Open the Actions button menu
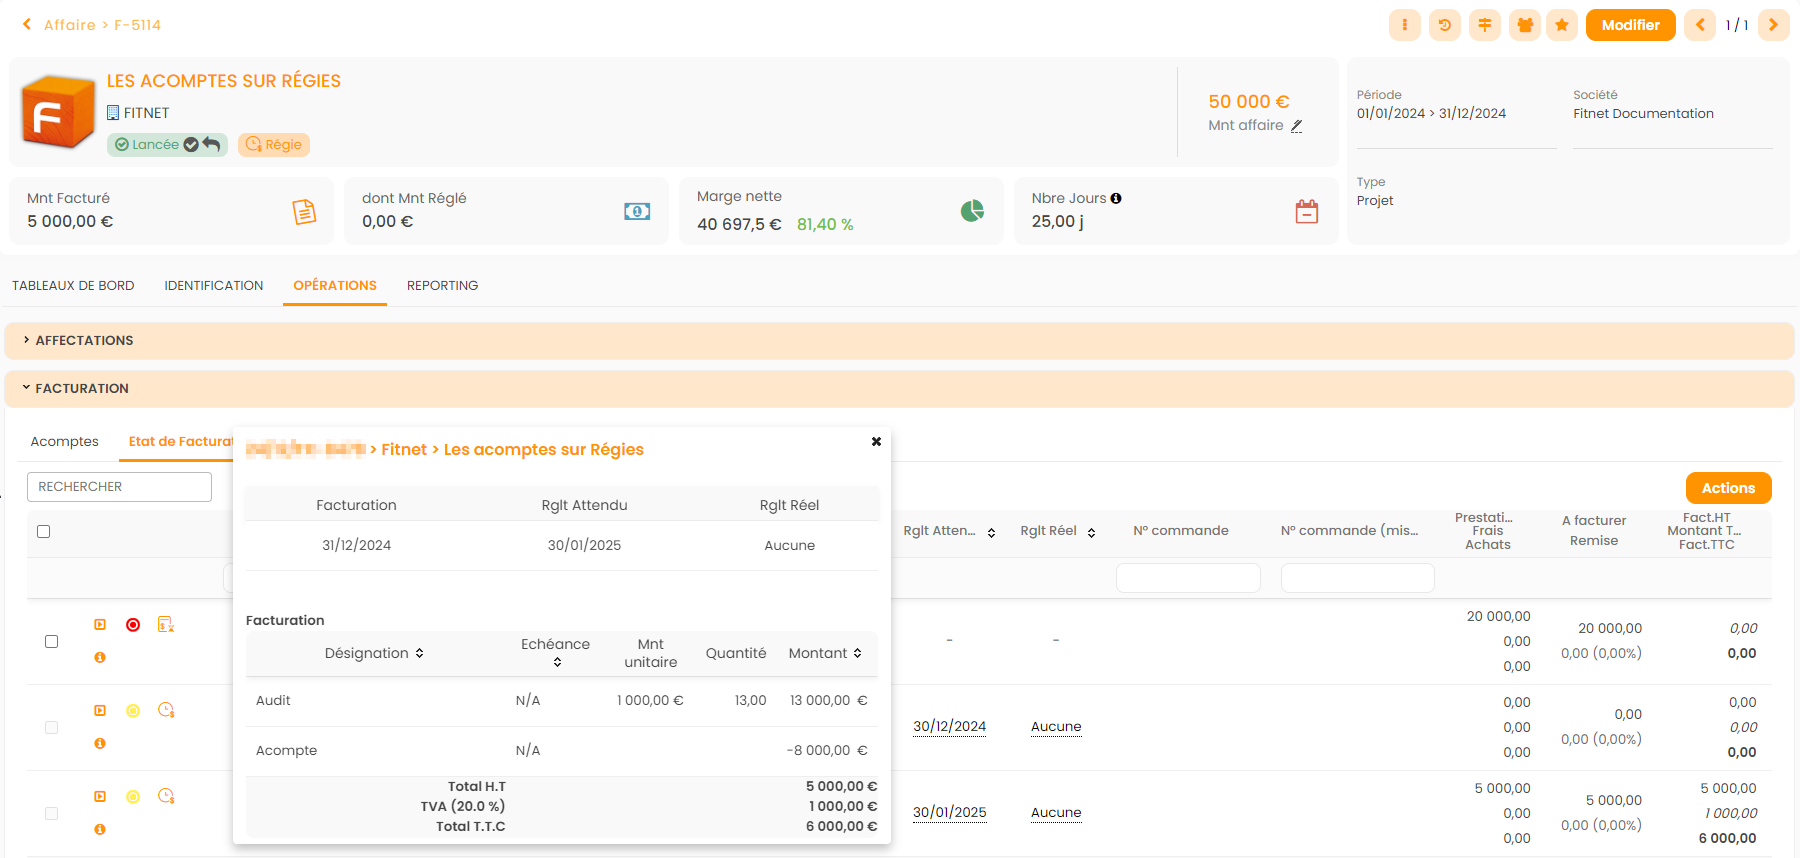This screenshot has height=858, width=1800. coord(1728,488)
